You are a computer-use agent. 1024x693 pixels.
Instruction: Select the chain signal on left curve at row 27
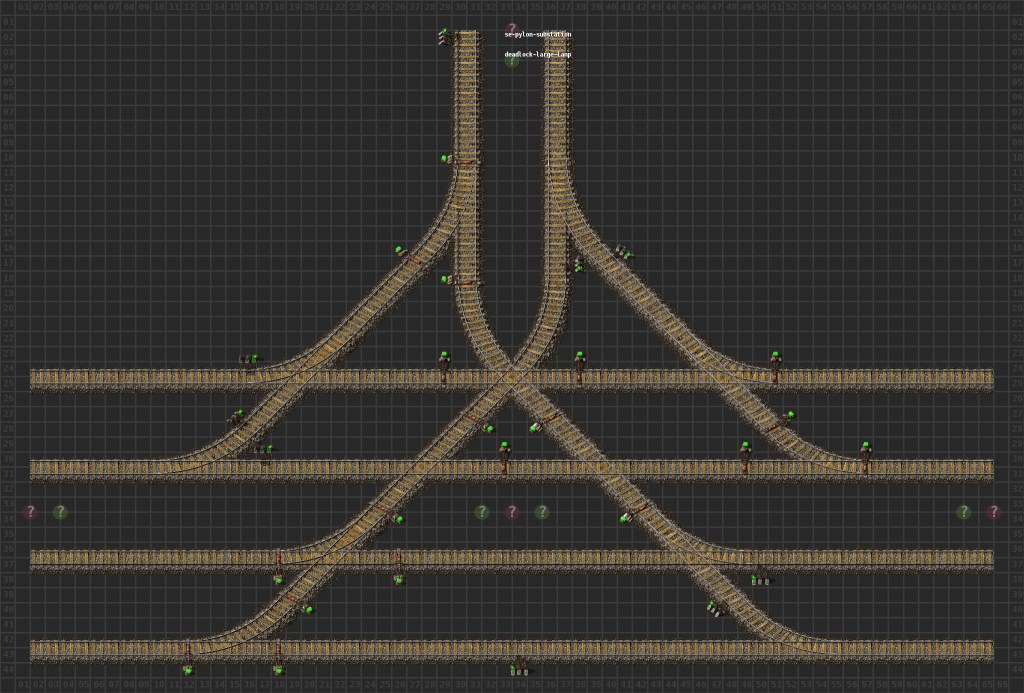[235, 417]
